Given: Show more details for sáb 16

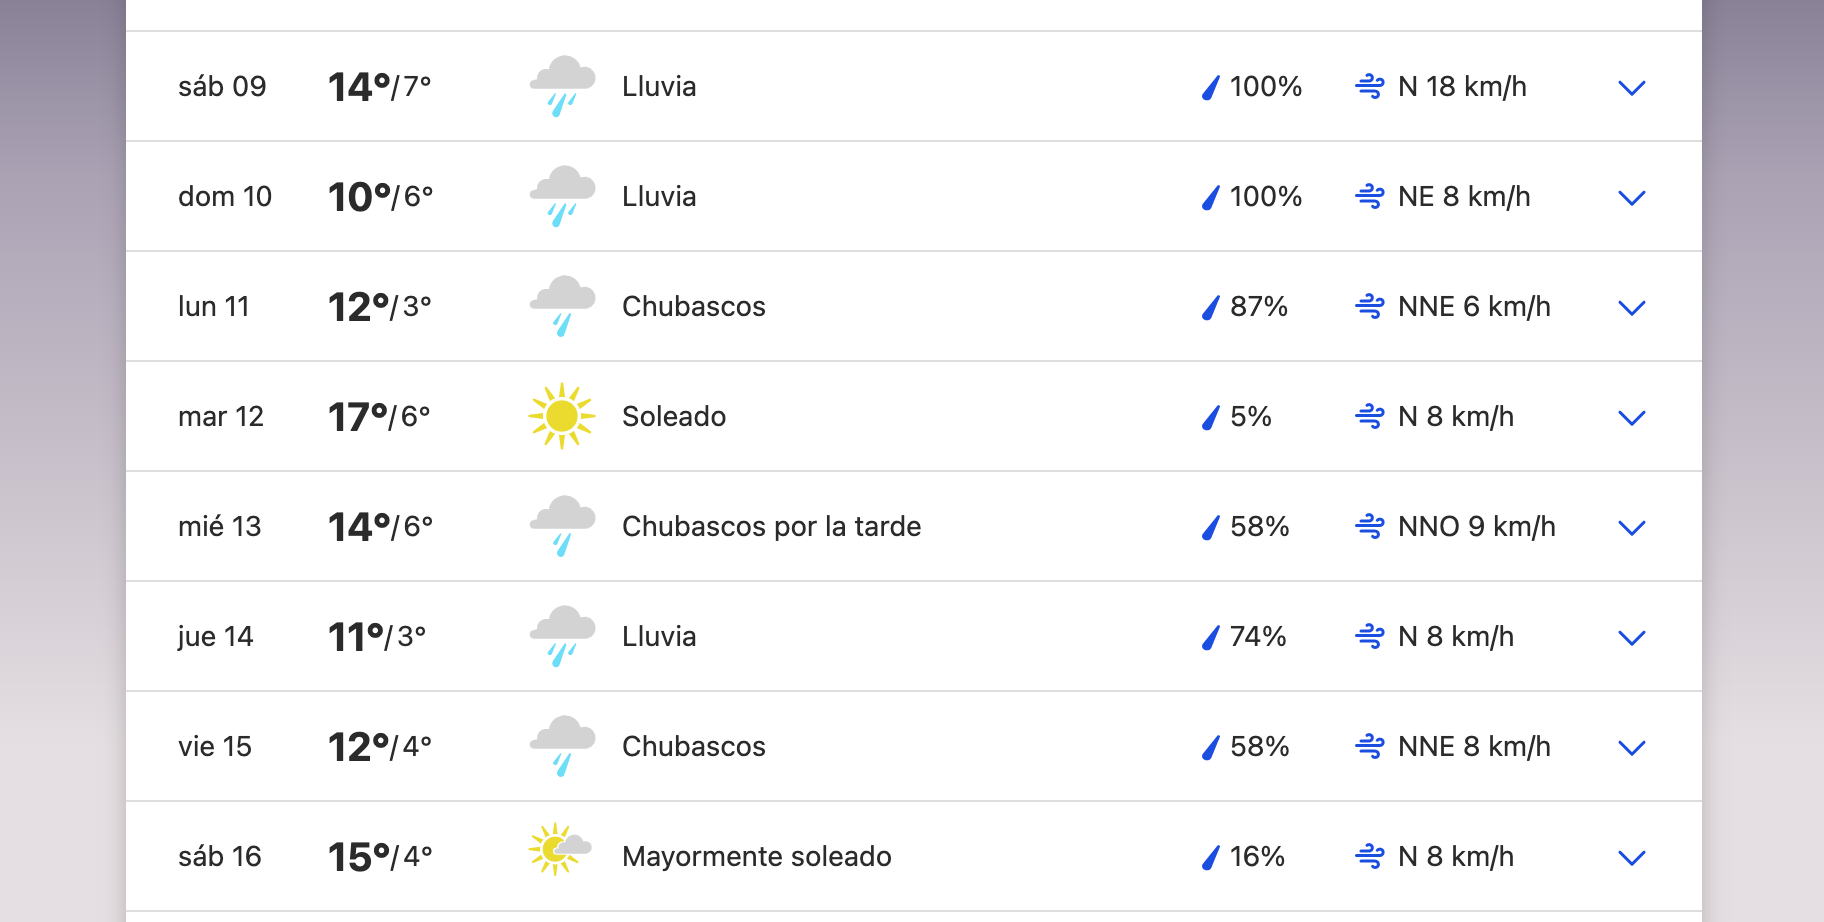Looking at the screenshot, I should [x=1632, y=858].
